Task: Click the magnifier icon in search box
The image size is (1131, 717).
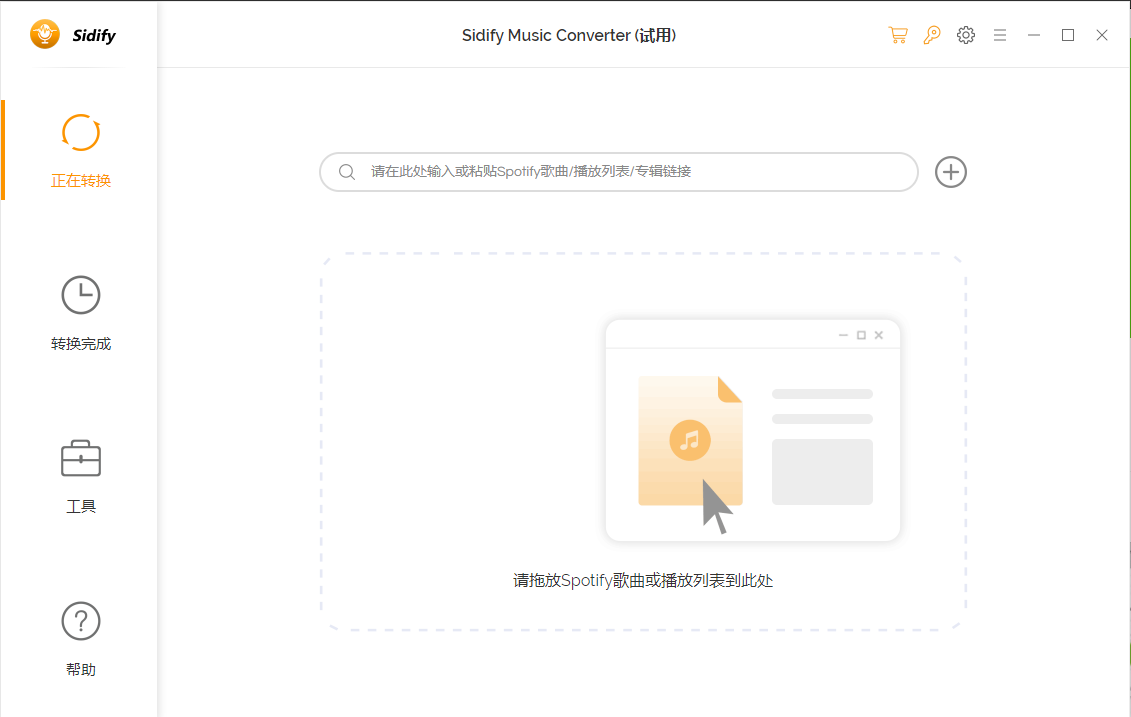Action: tap(347, 172)
